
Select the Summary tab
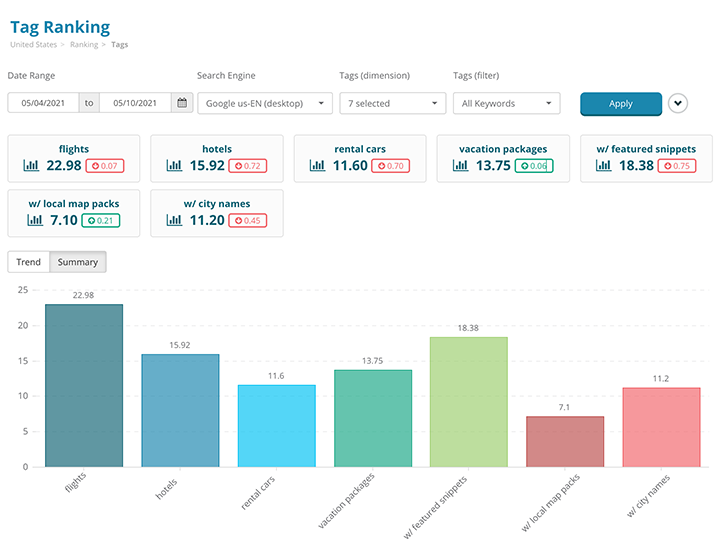(x=78, y=262)
